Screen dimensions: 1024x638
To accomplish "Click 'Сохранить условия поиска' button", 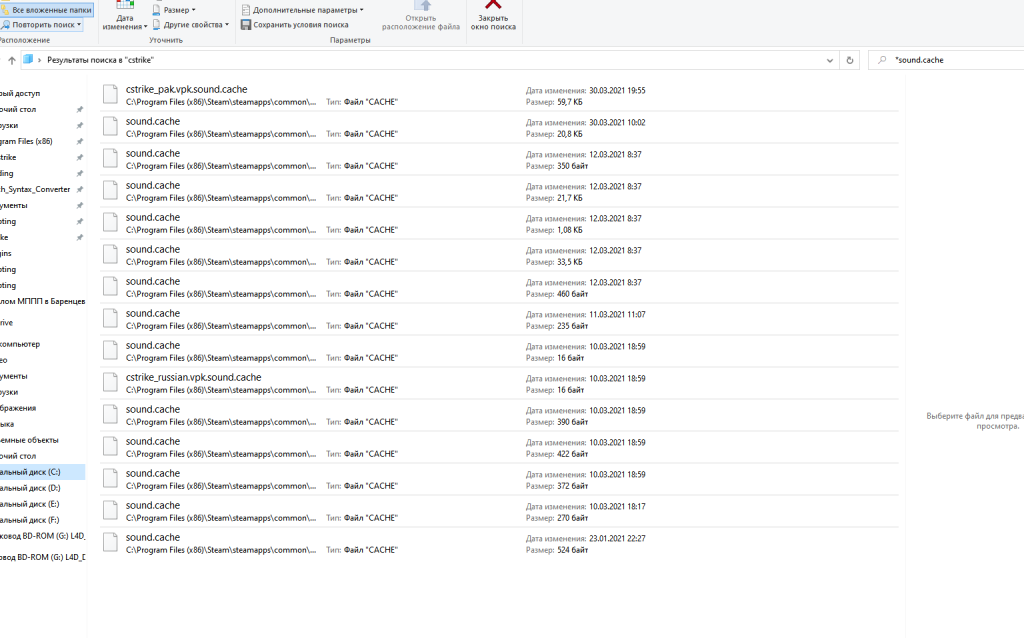I will pyautogui.click(x=300, y=24).
